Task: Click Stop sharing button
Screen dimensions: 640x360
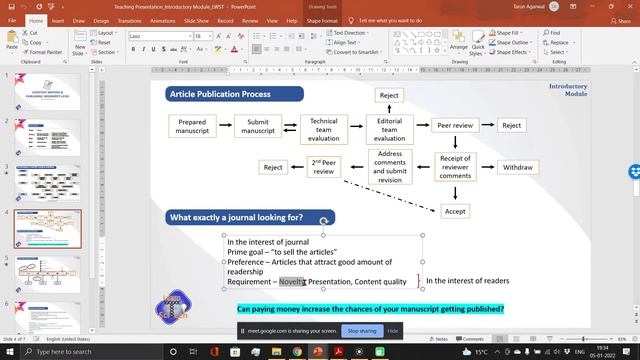Action: pos(362,331)
